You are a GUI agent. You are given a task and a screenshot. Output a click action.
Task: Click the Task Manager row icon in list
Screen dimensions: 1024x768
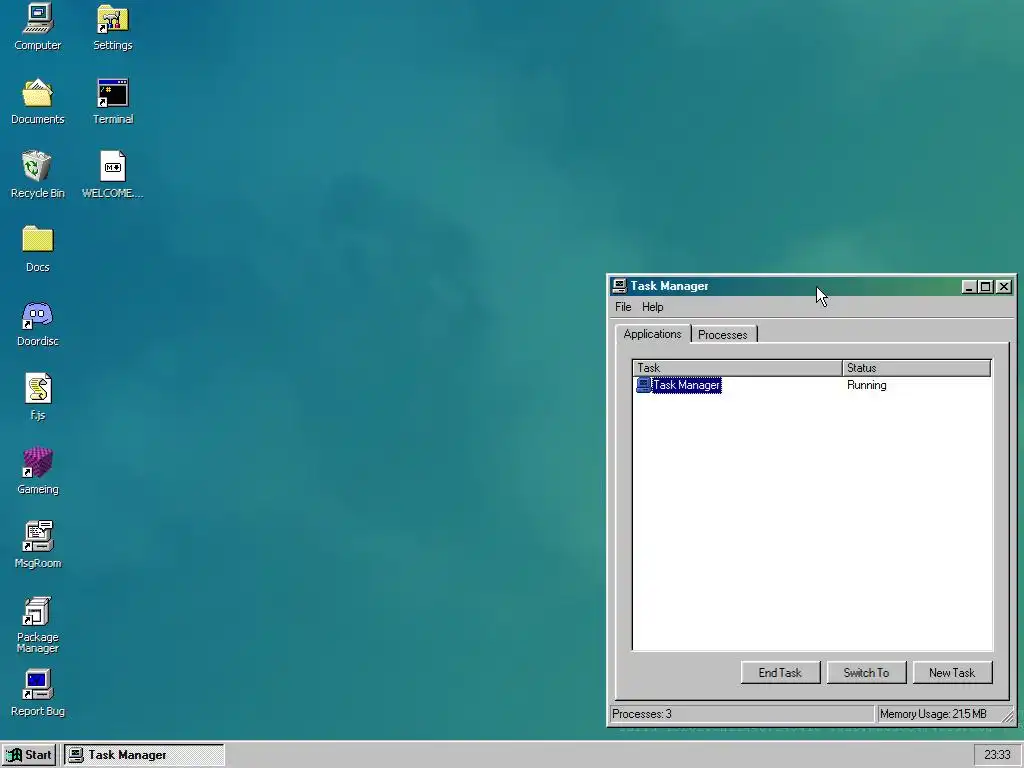(643, 385)
